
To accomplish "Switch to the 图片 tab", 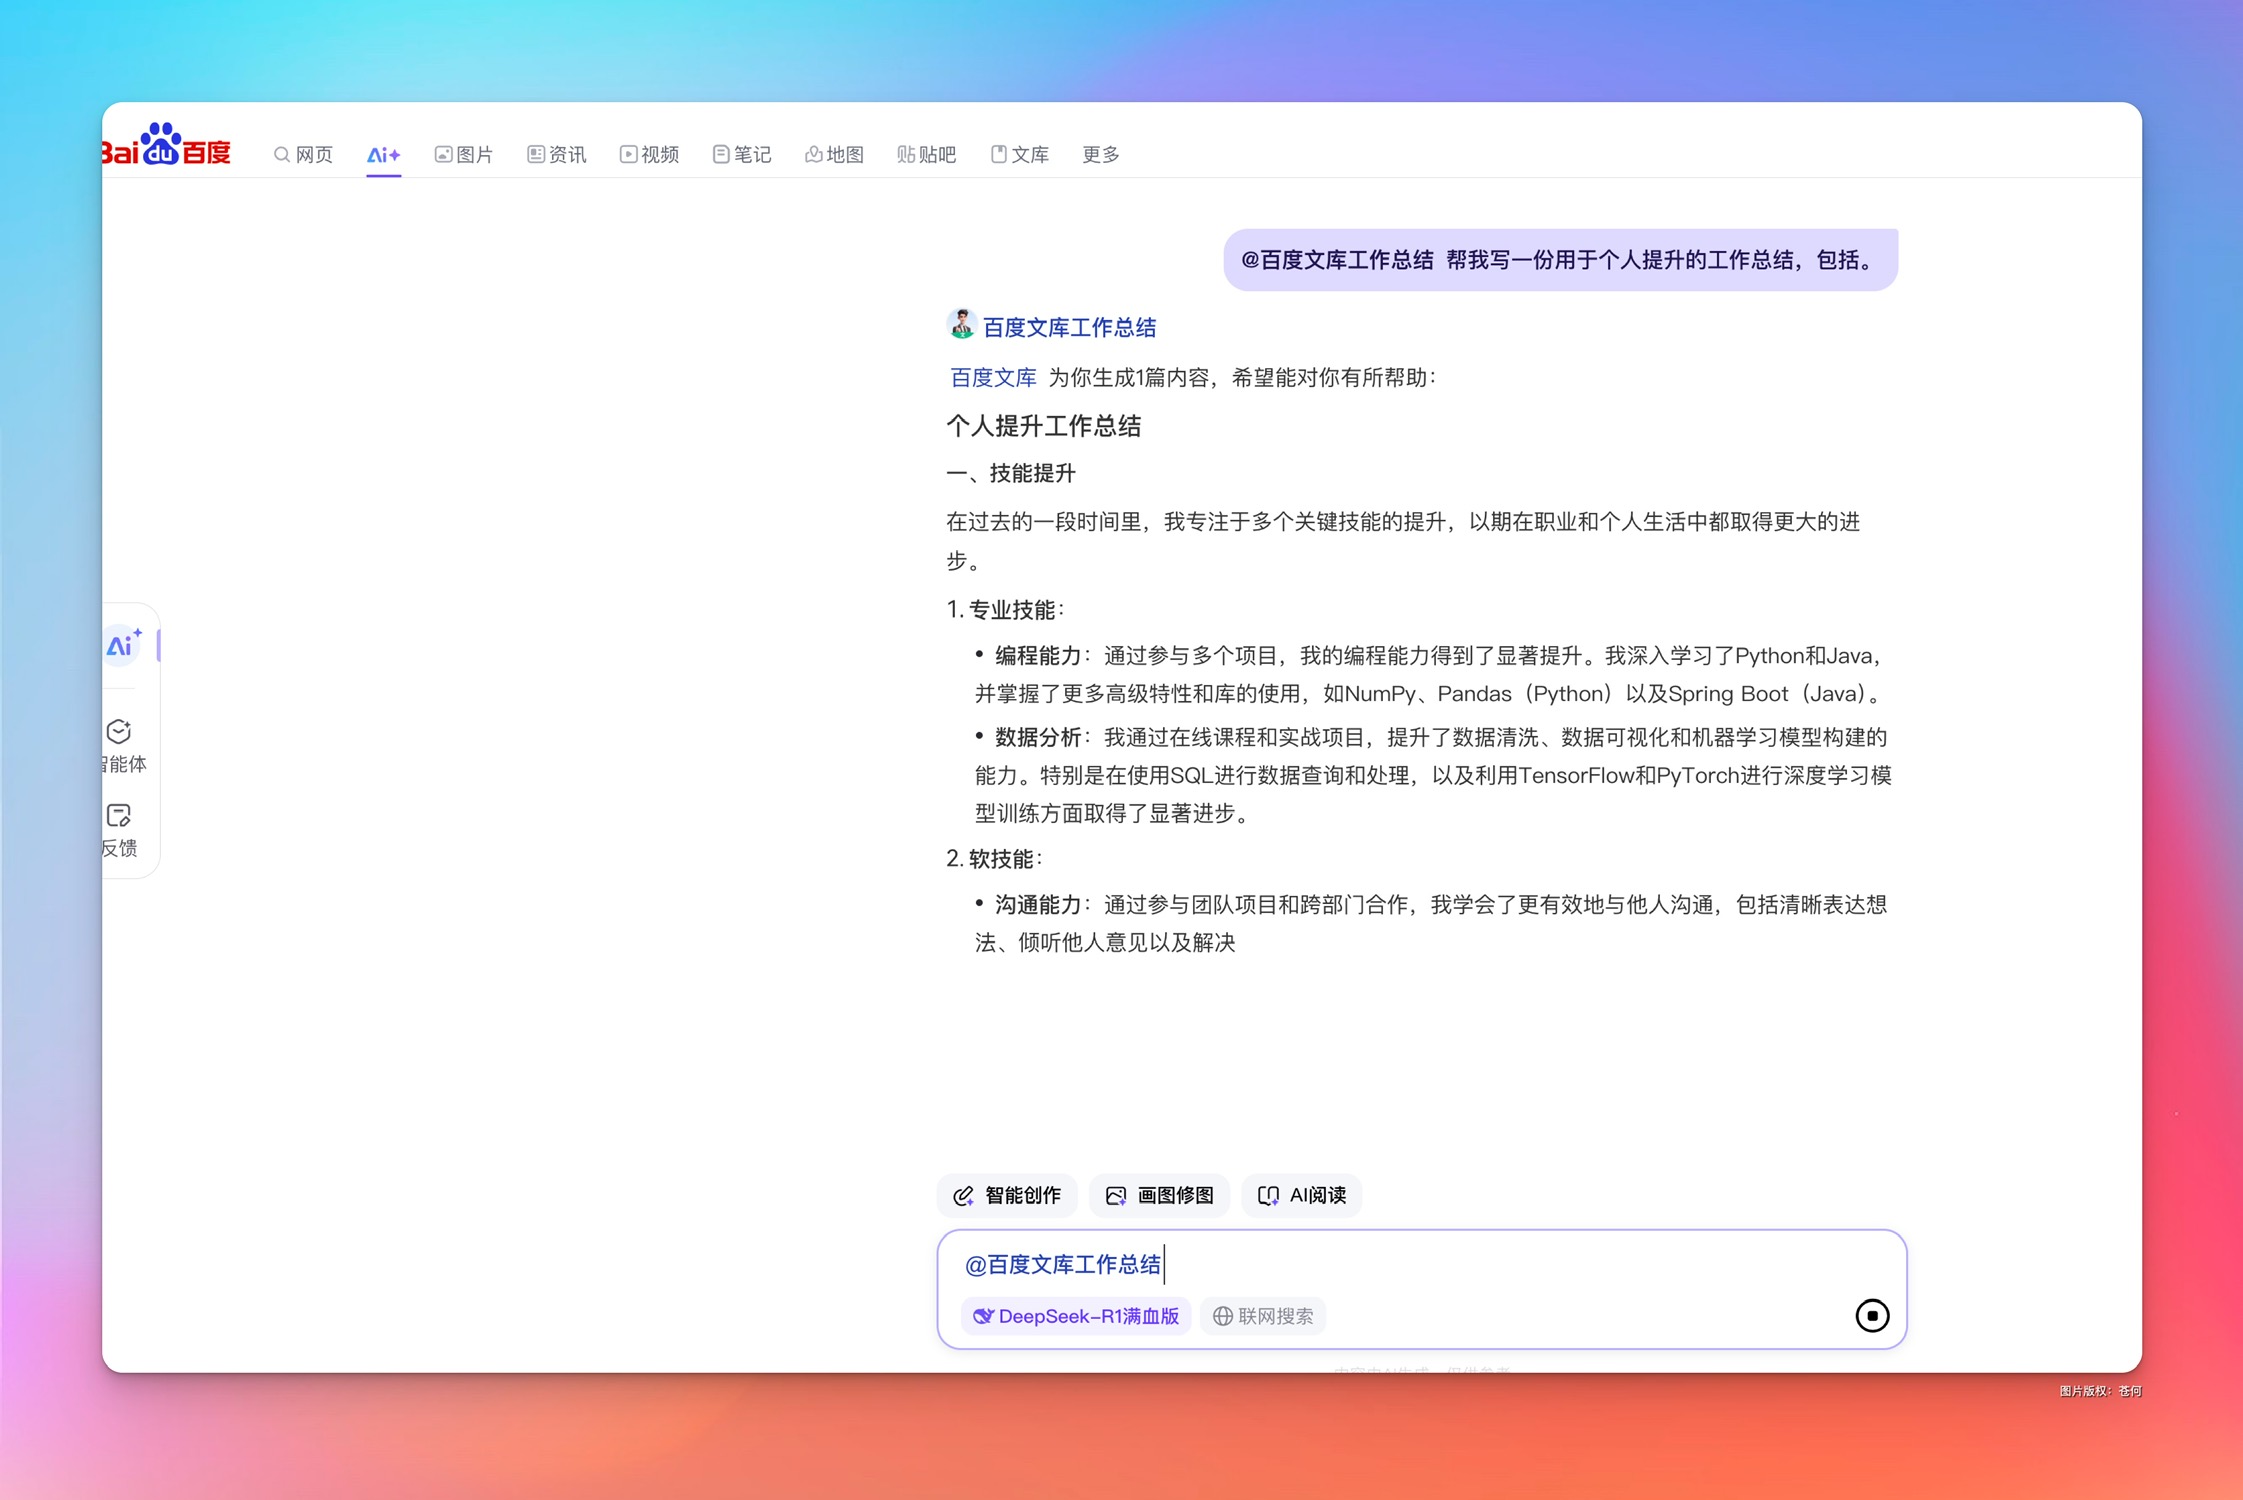I will coord(464,154).
